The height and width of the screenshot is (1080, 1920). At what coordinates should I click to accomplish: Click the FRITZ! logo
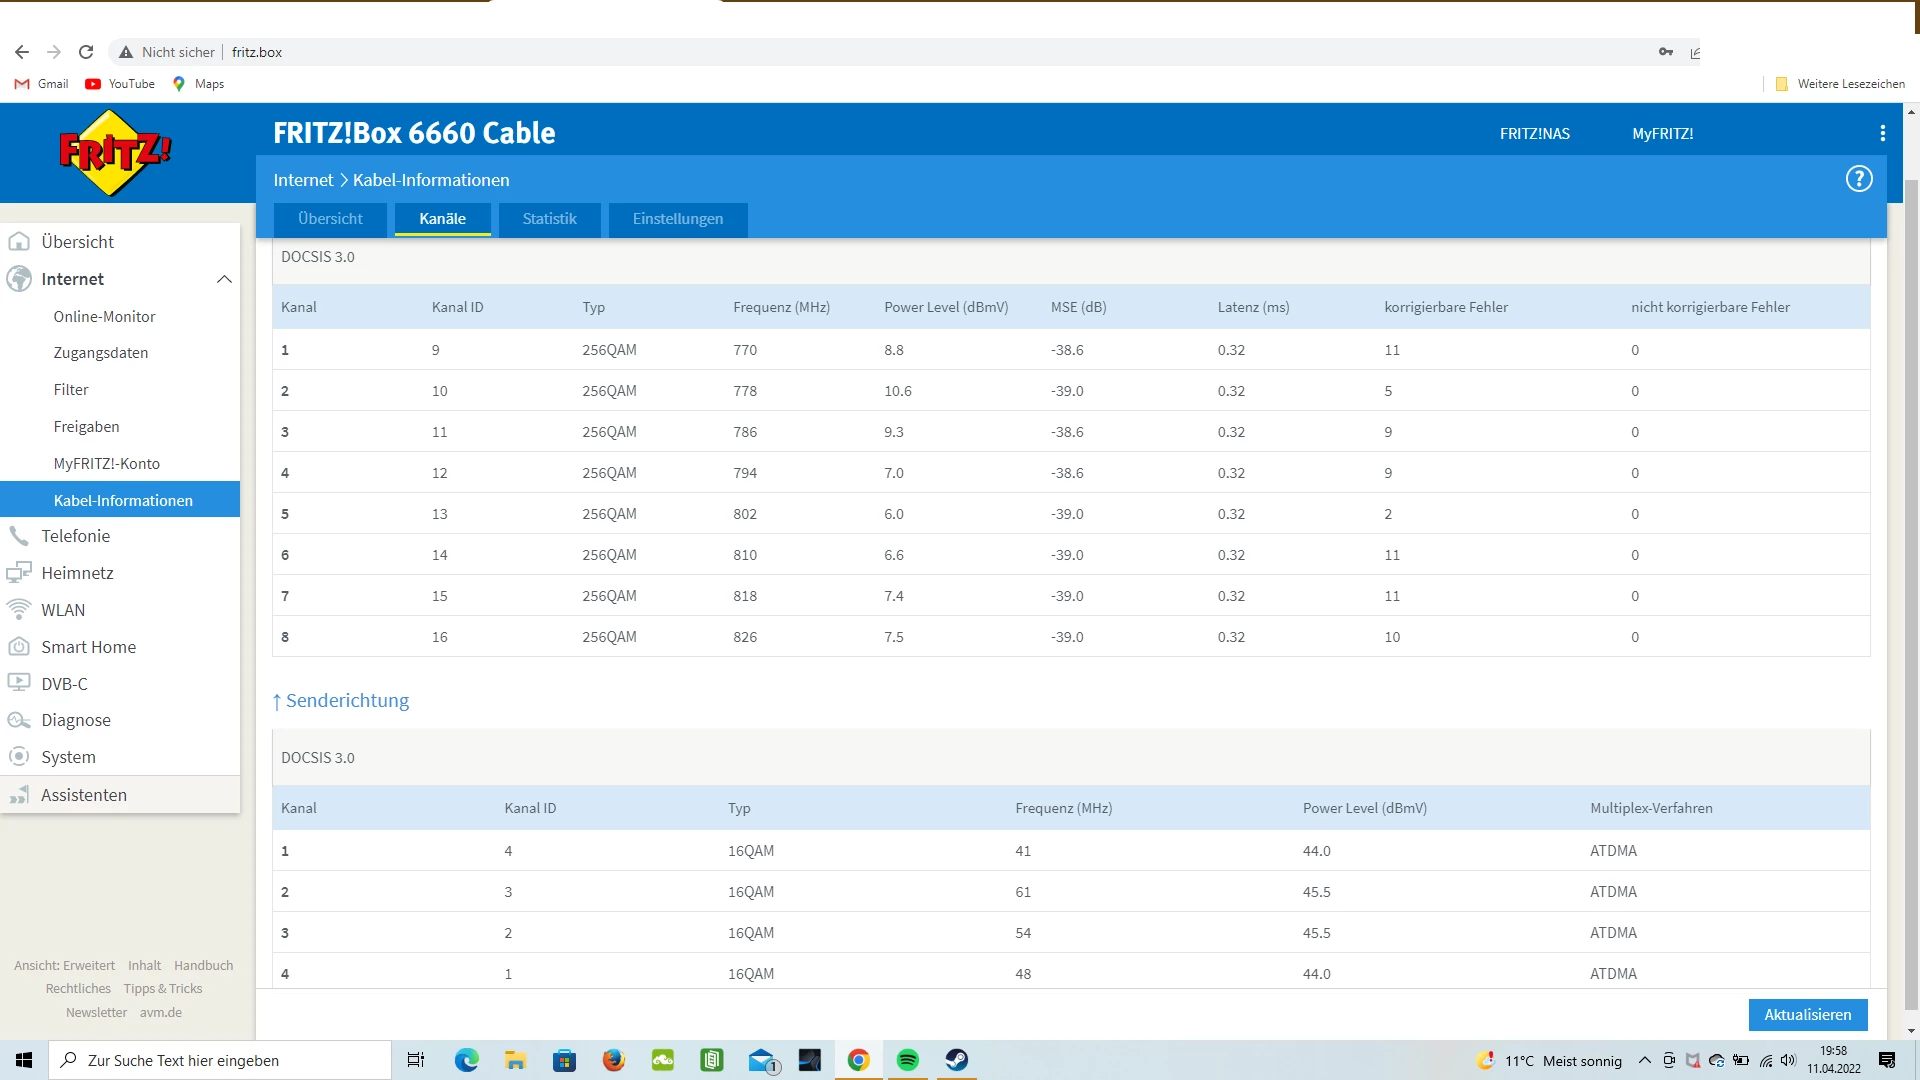click(114, 152)
